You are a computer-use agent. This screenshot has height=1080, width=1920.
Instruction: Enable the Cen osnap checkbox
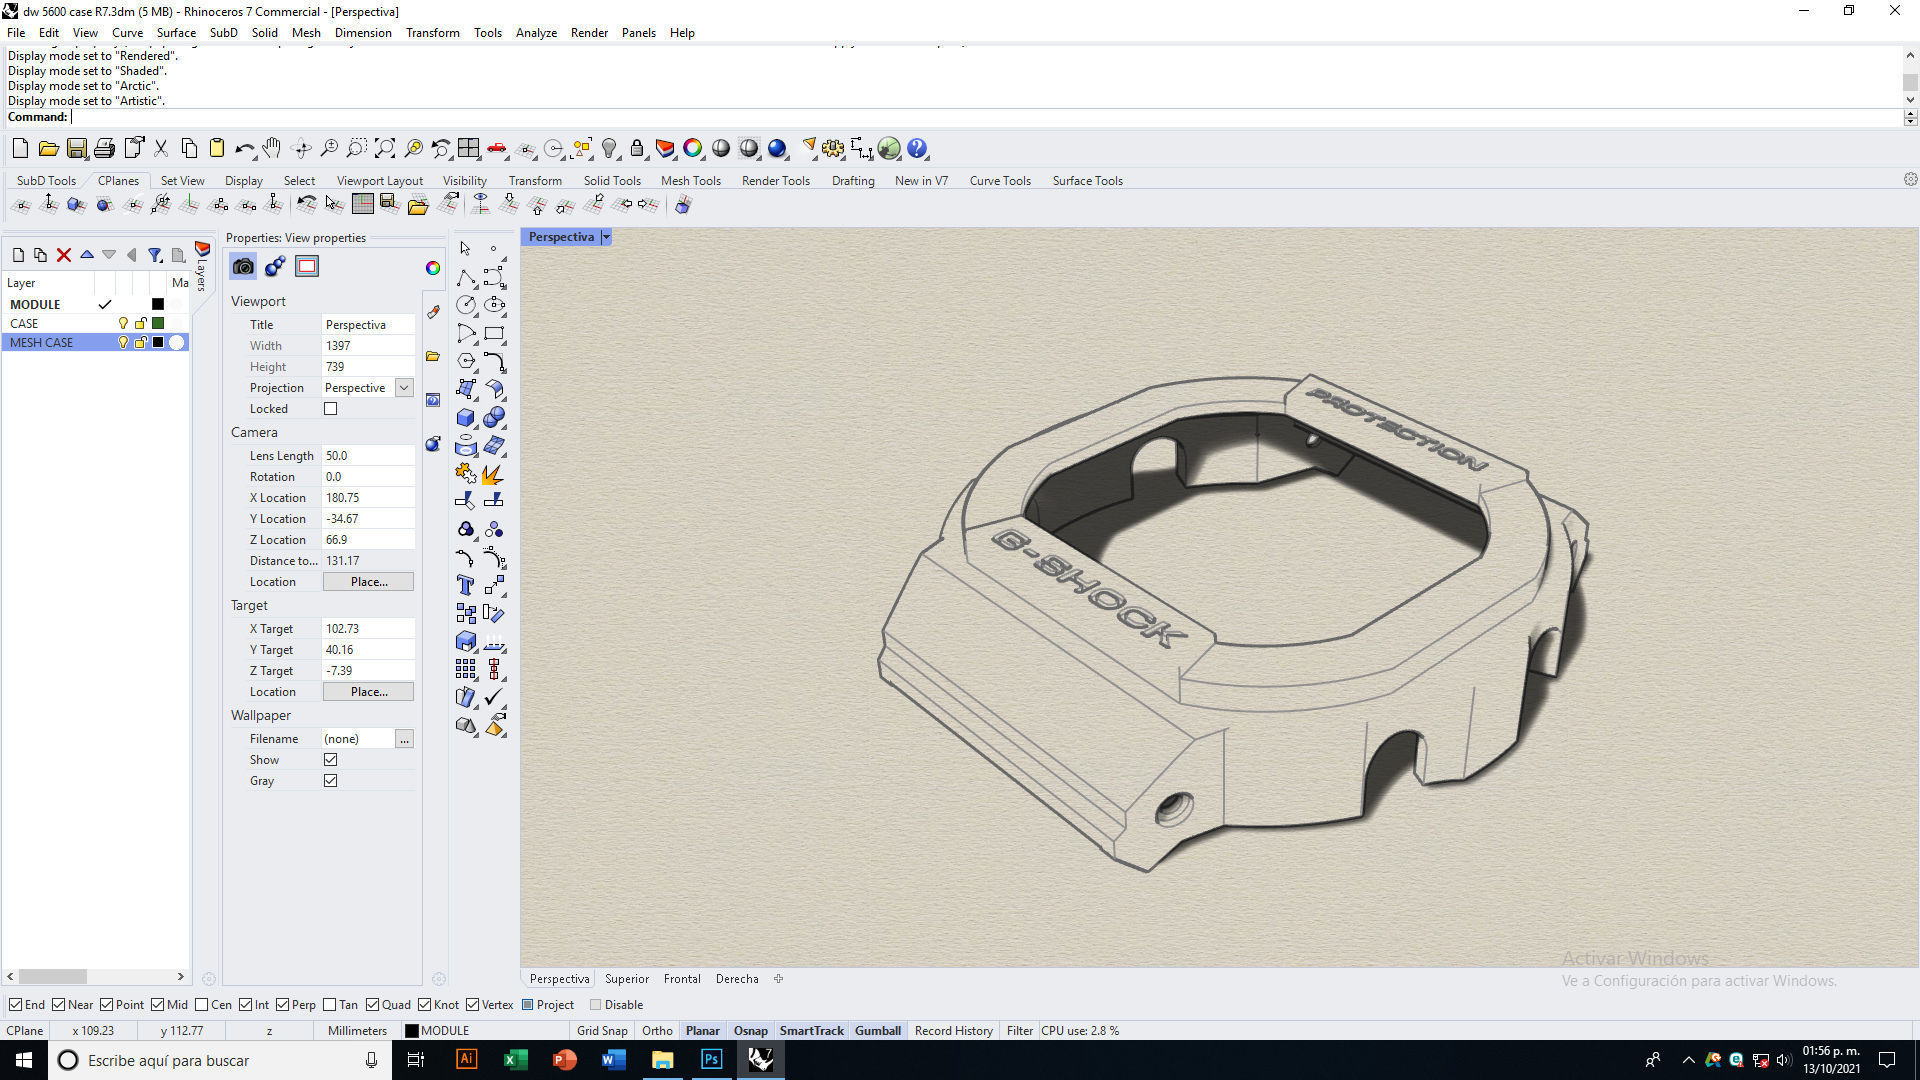202,1005
